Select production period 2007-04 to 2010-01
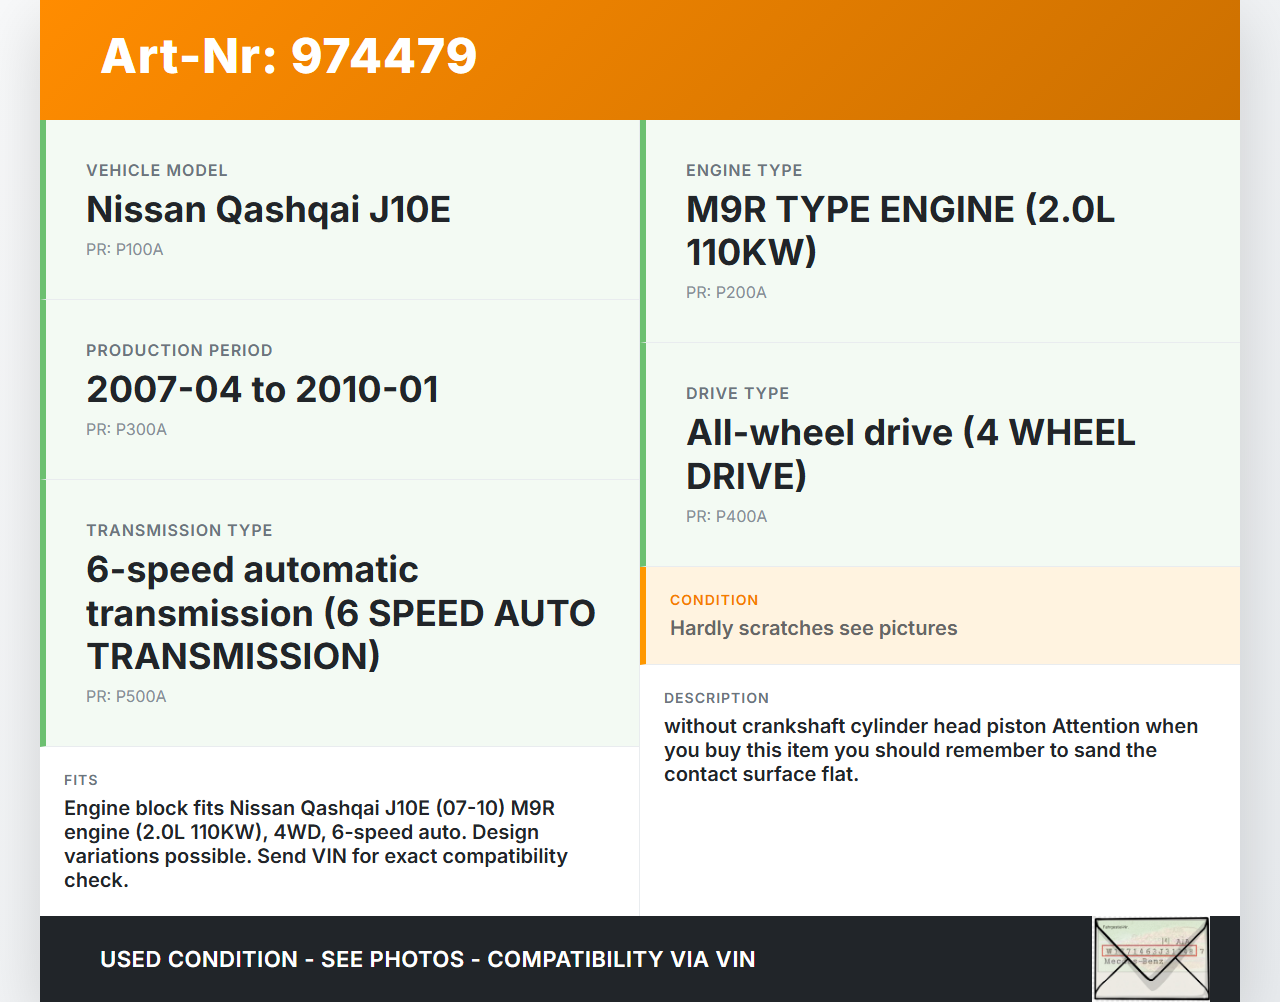1280x1002 pixels. pyautogui.click(x=262, y=390)
